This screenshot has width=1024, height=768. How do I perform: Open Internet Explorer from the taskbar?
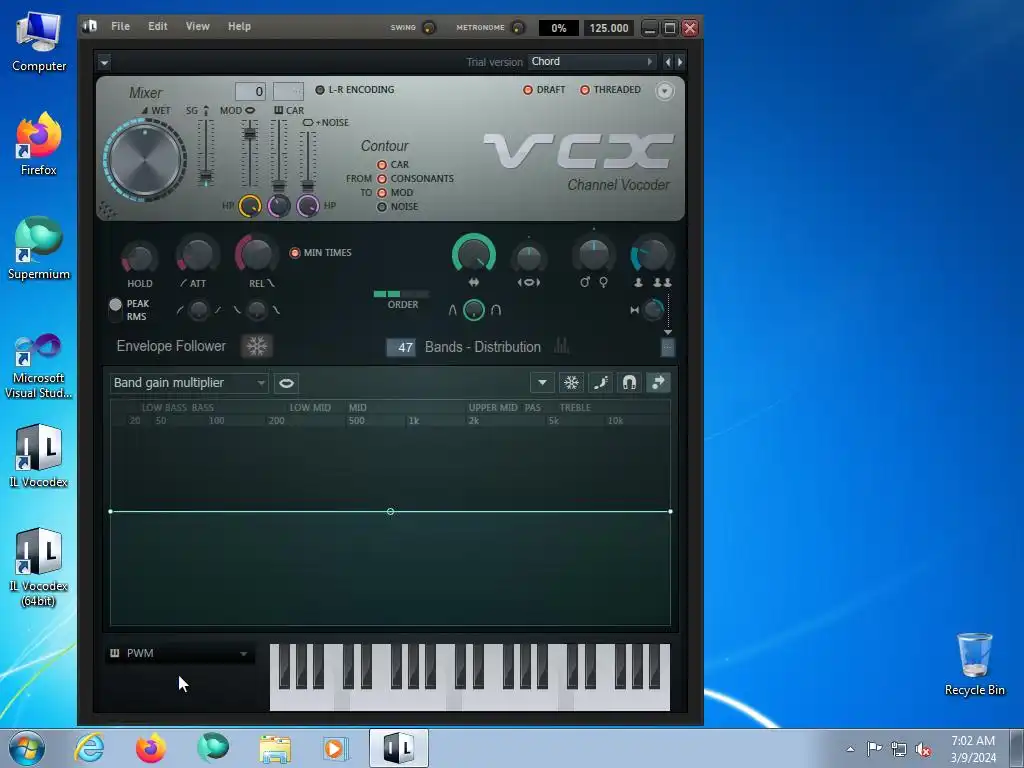coord(89,748)
